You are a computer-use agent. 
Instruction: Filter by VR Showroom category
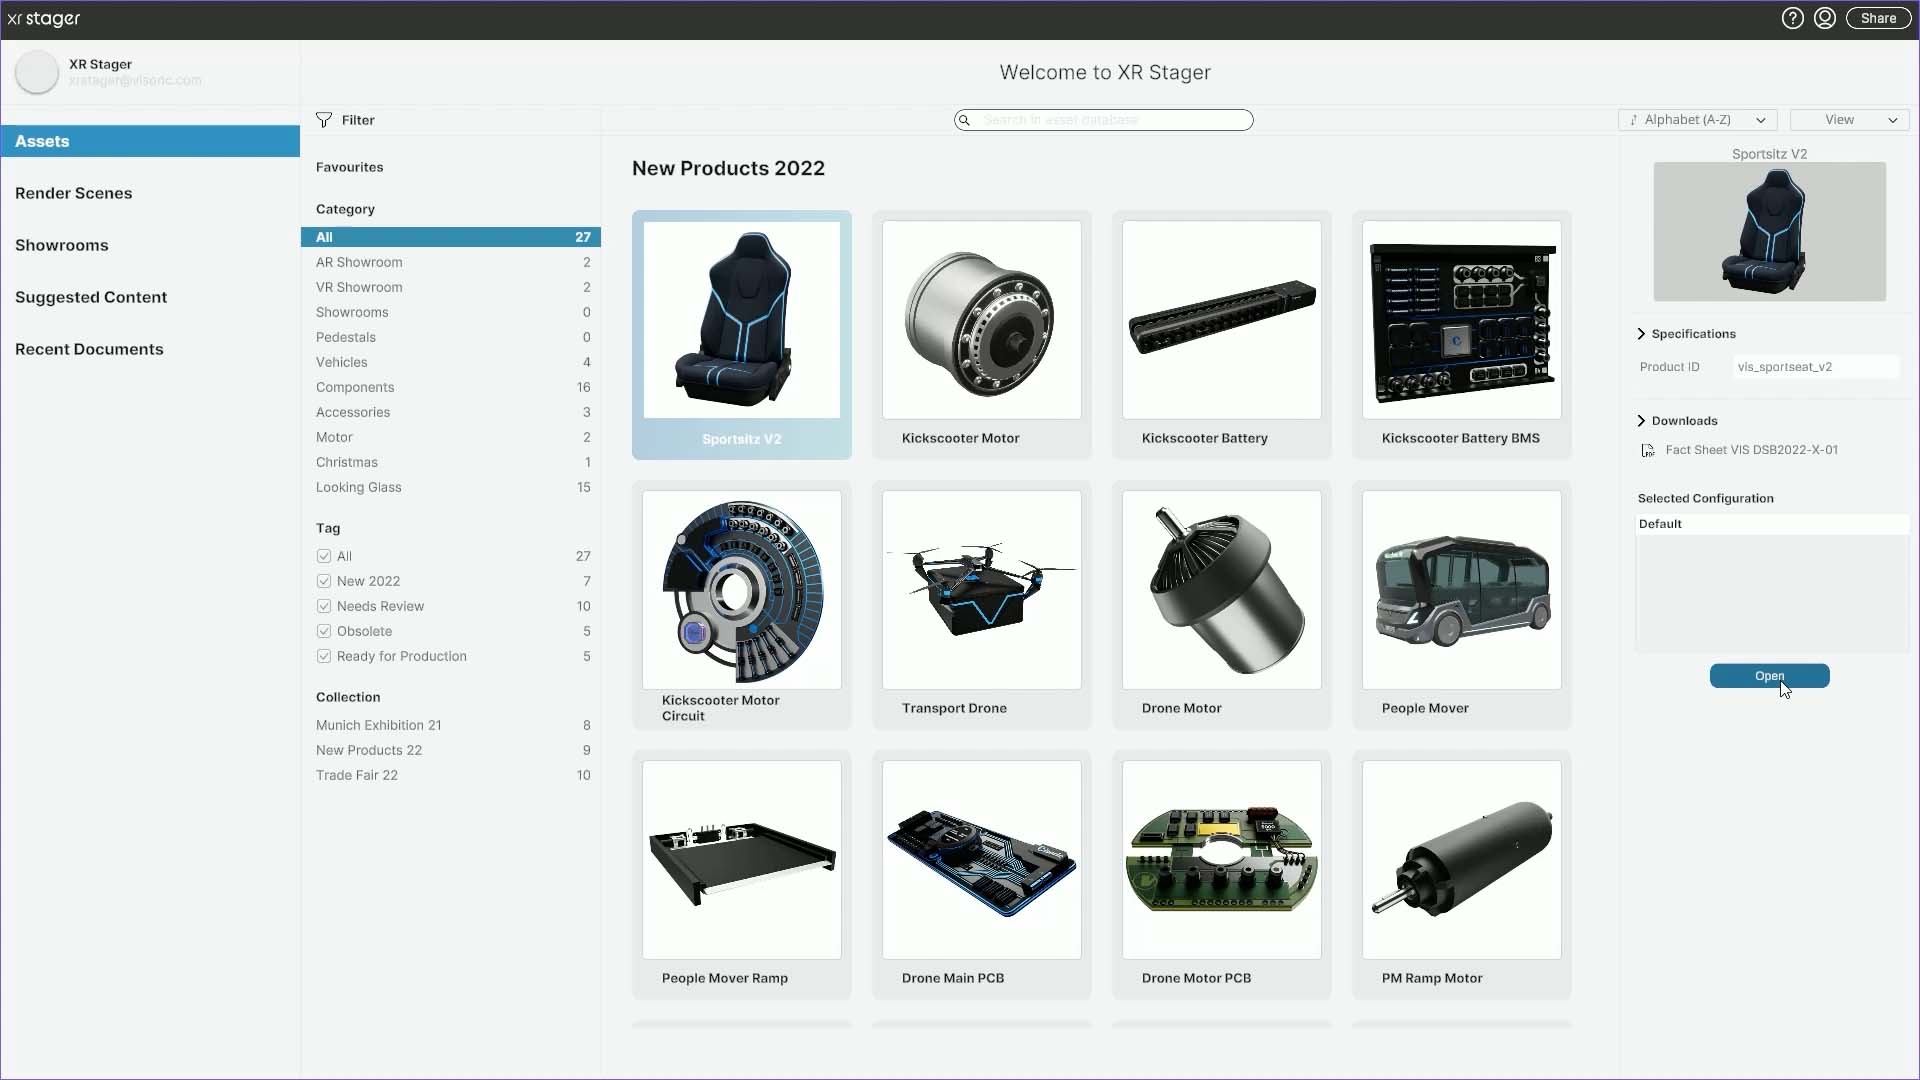click(x=453, y=287)
